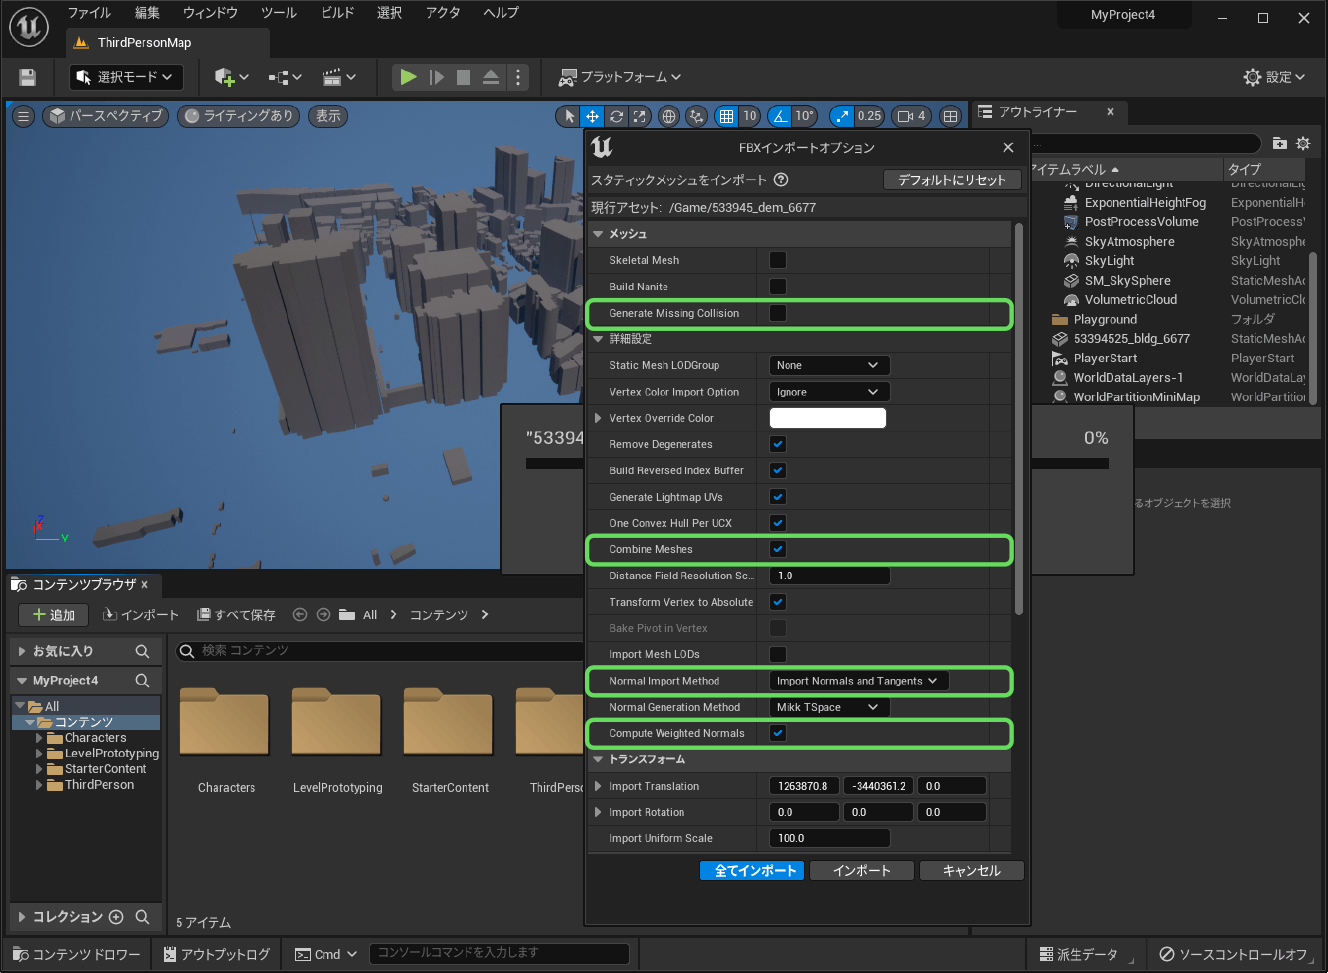Expand the Vertex Override Color row
The width and height of the screenshot is (1328, 973).
pos(598,418)
